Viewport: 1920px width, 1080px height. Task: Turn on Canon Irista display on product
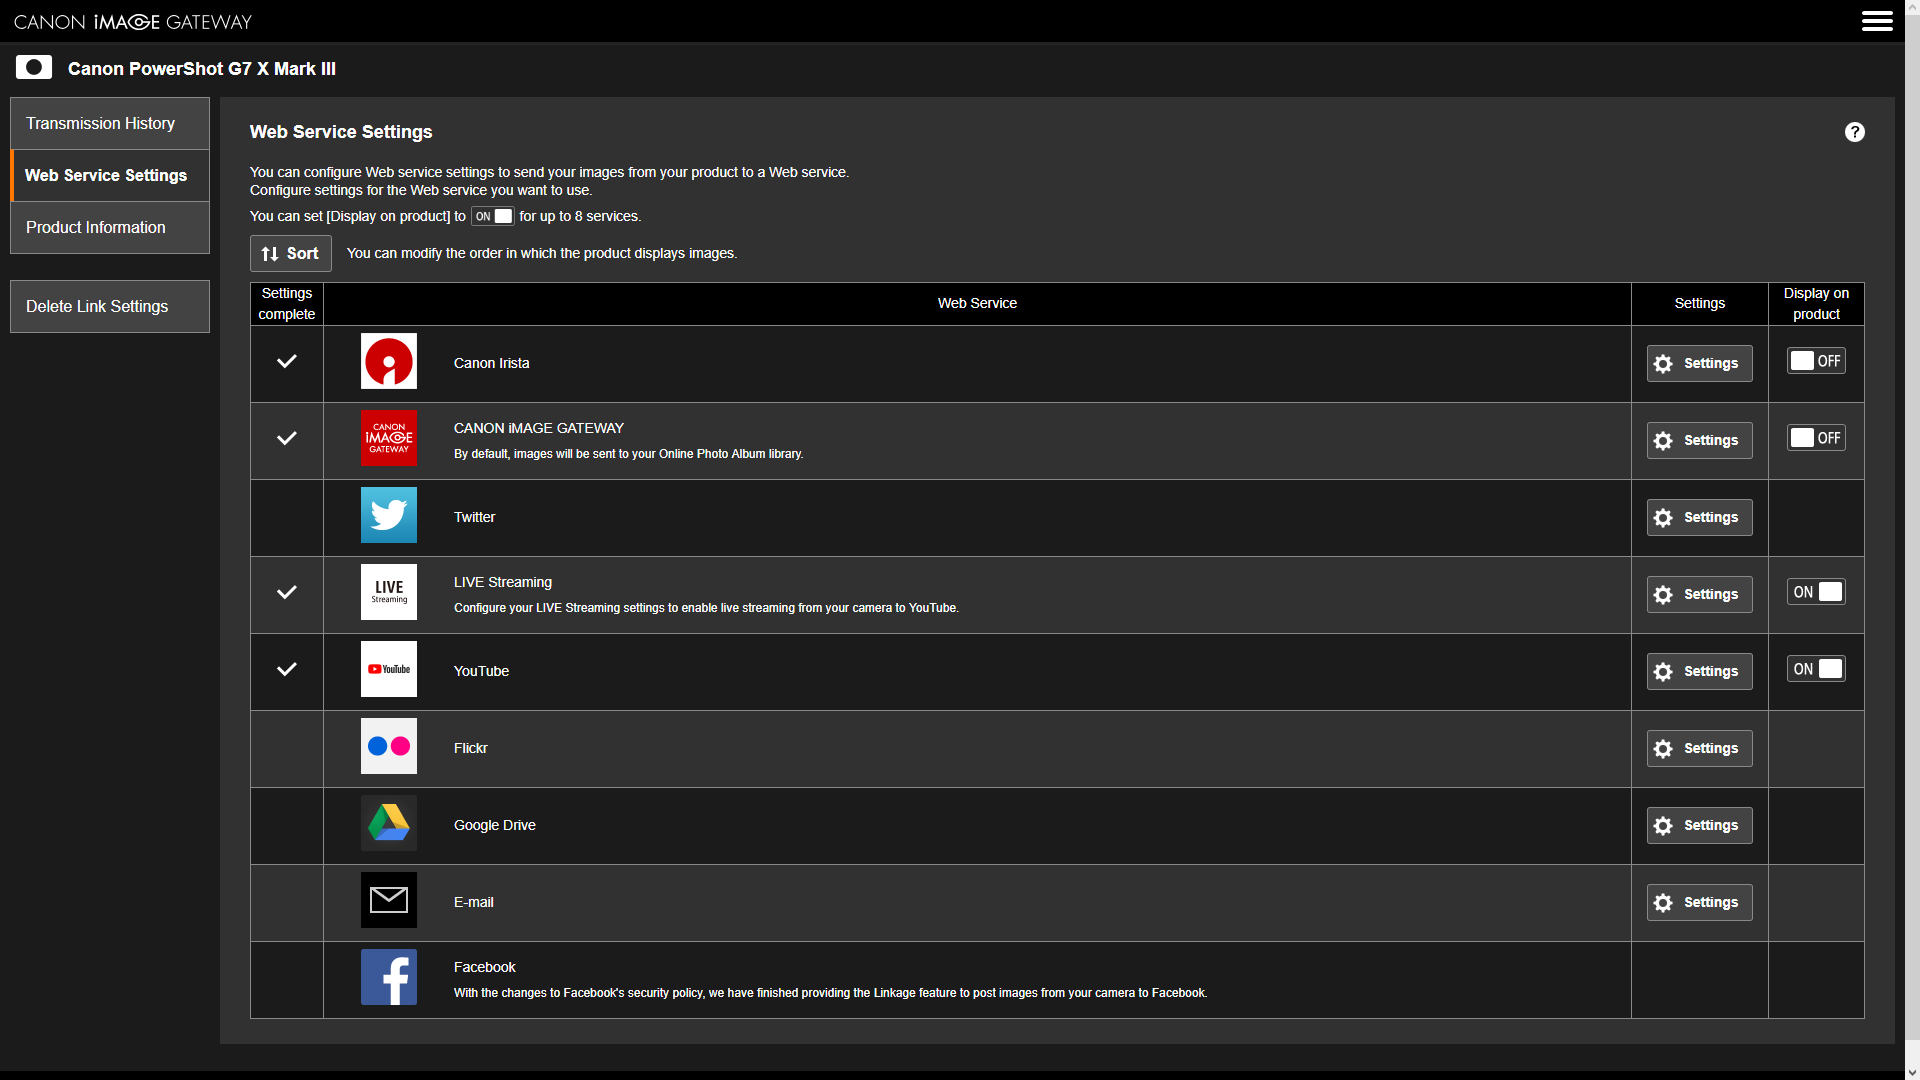tap(1816, 361)
